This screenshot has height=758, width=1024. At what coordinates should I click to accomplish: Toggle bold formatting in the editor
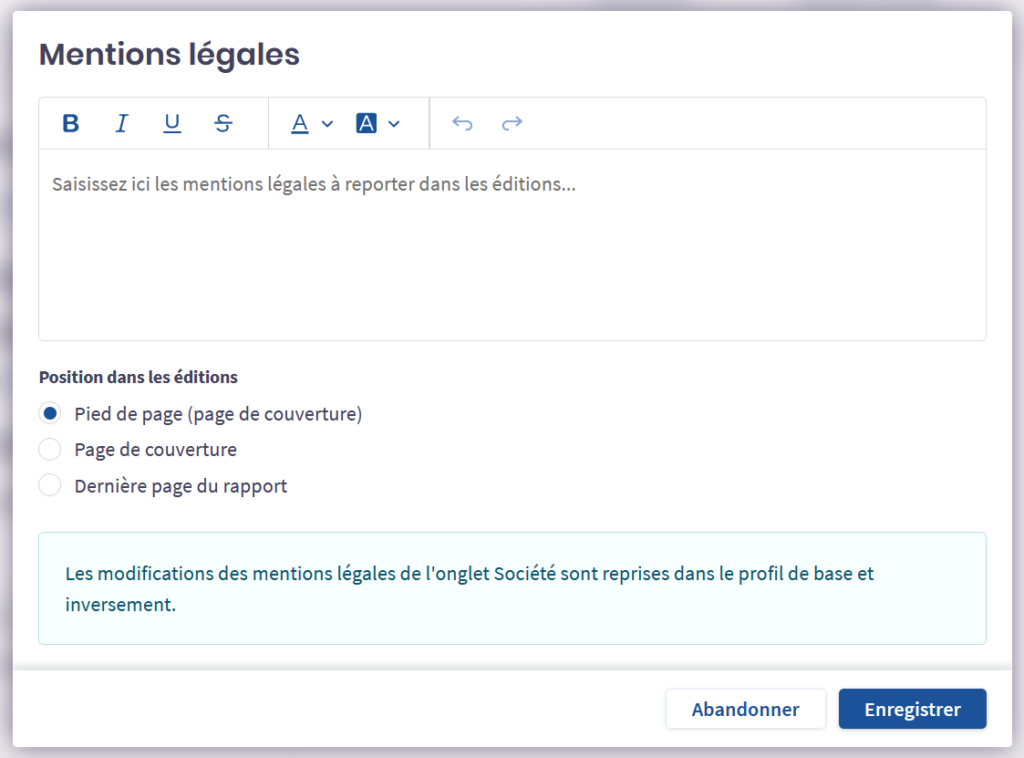point(71,123)
